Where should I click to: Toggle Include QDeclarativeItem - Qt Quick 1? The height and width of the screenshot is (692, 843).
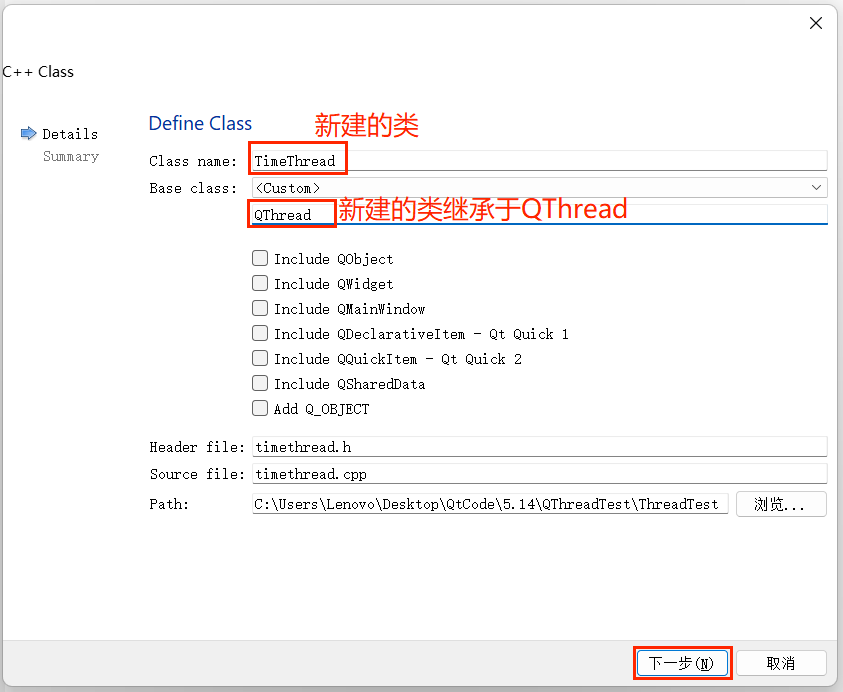[x=260, y=333]
